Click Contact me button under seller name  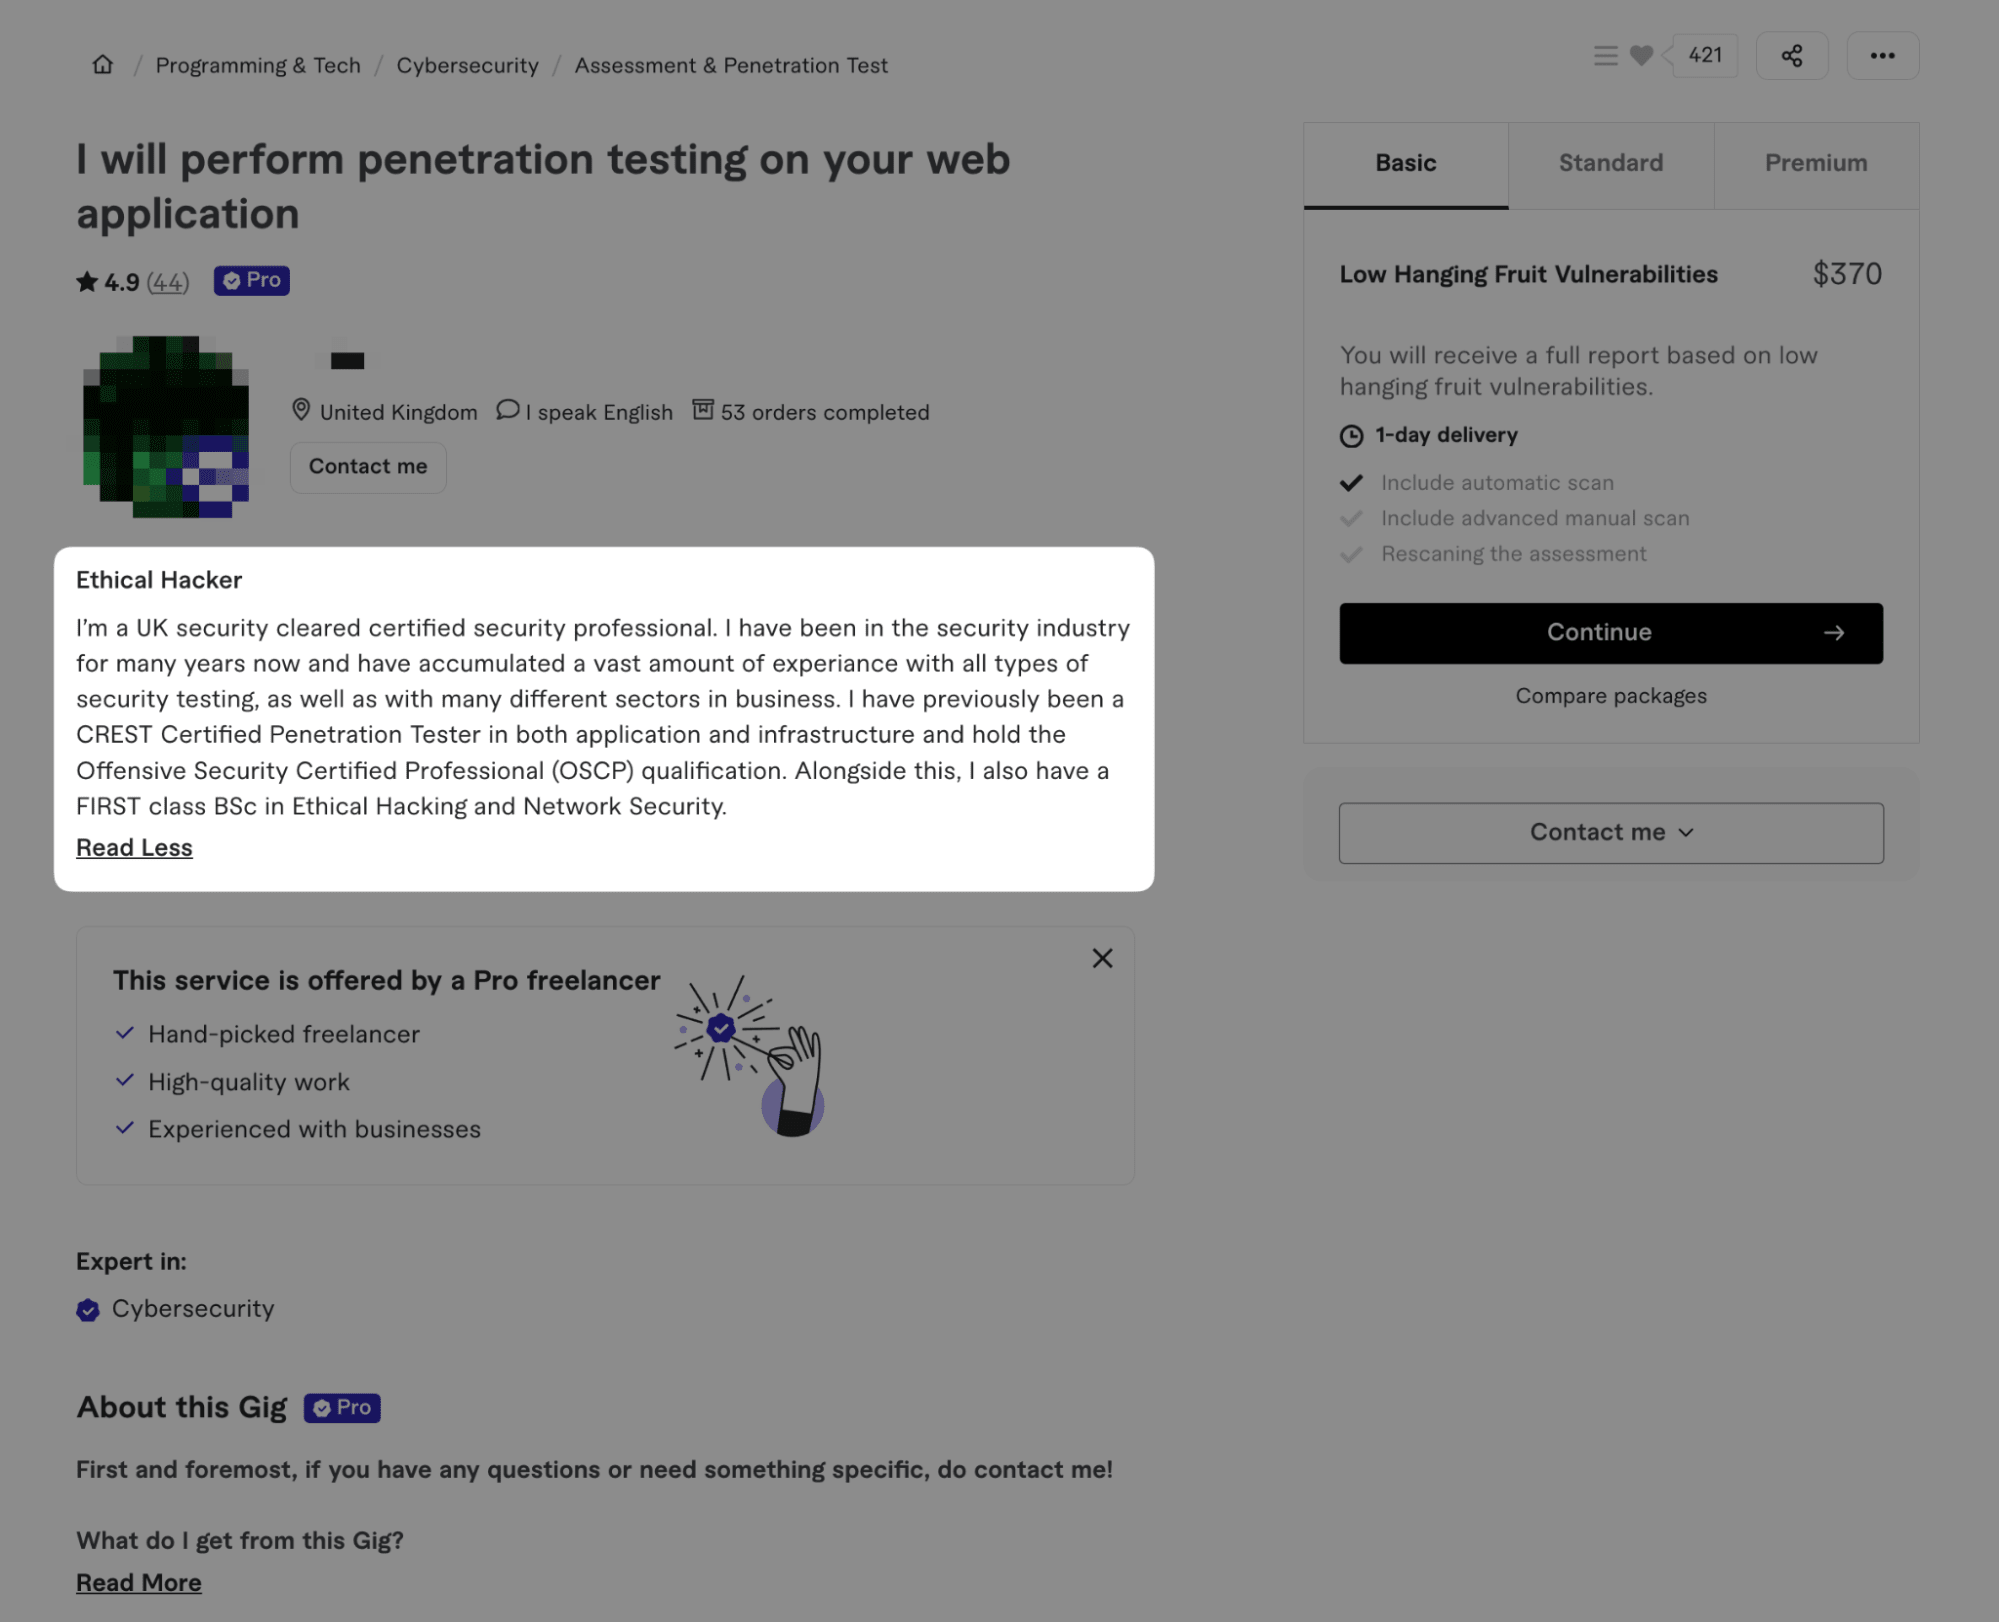367,467
